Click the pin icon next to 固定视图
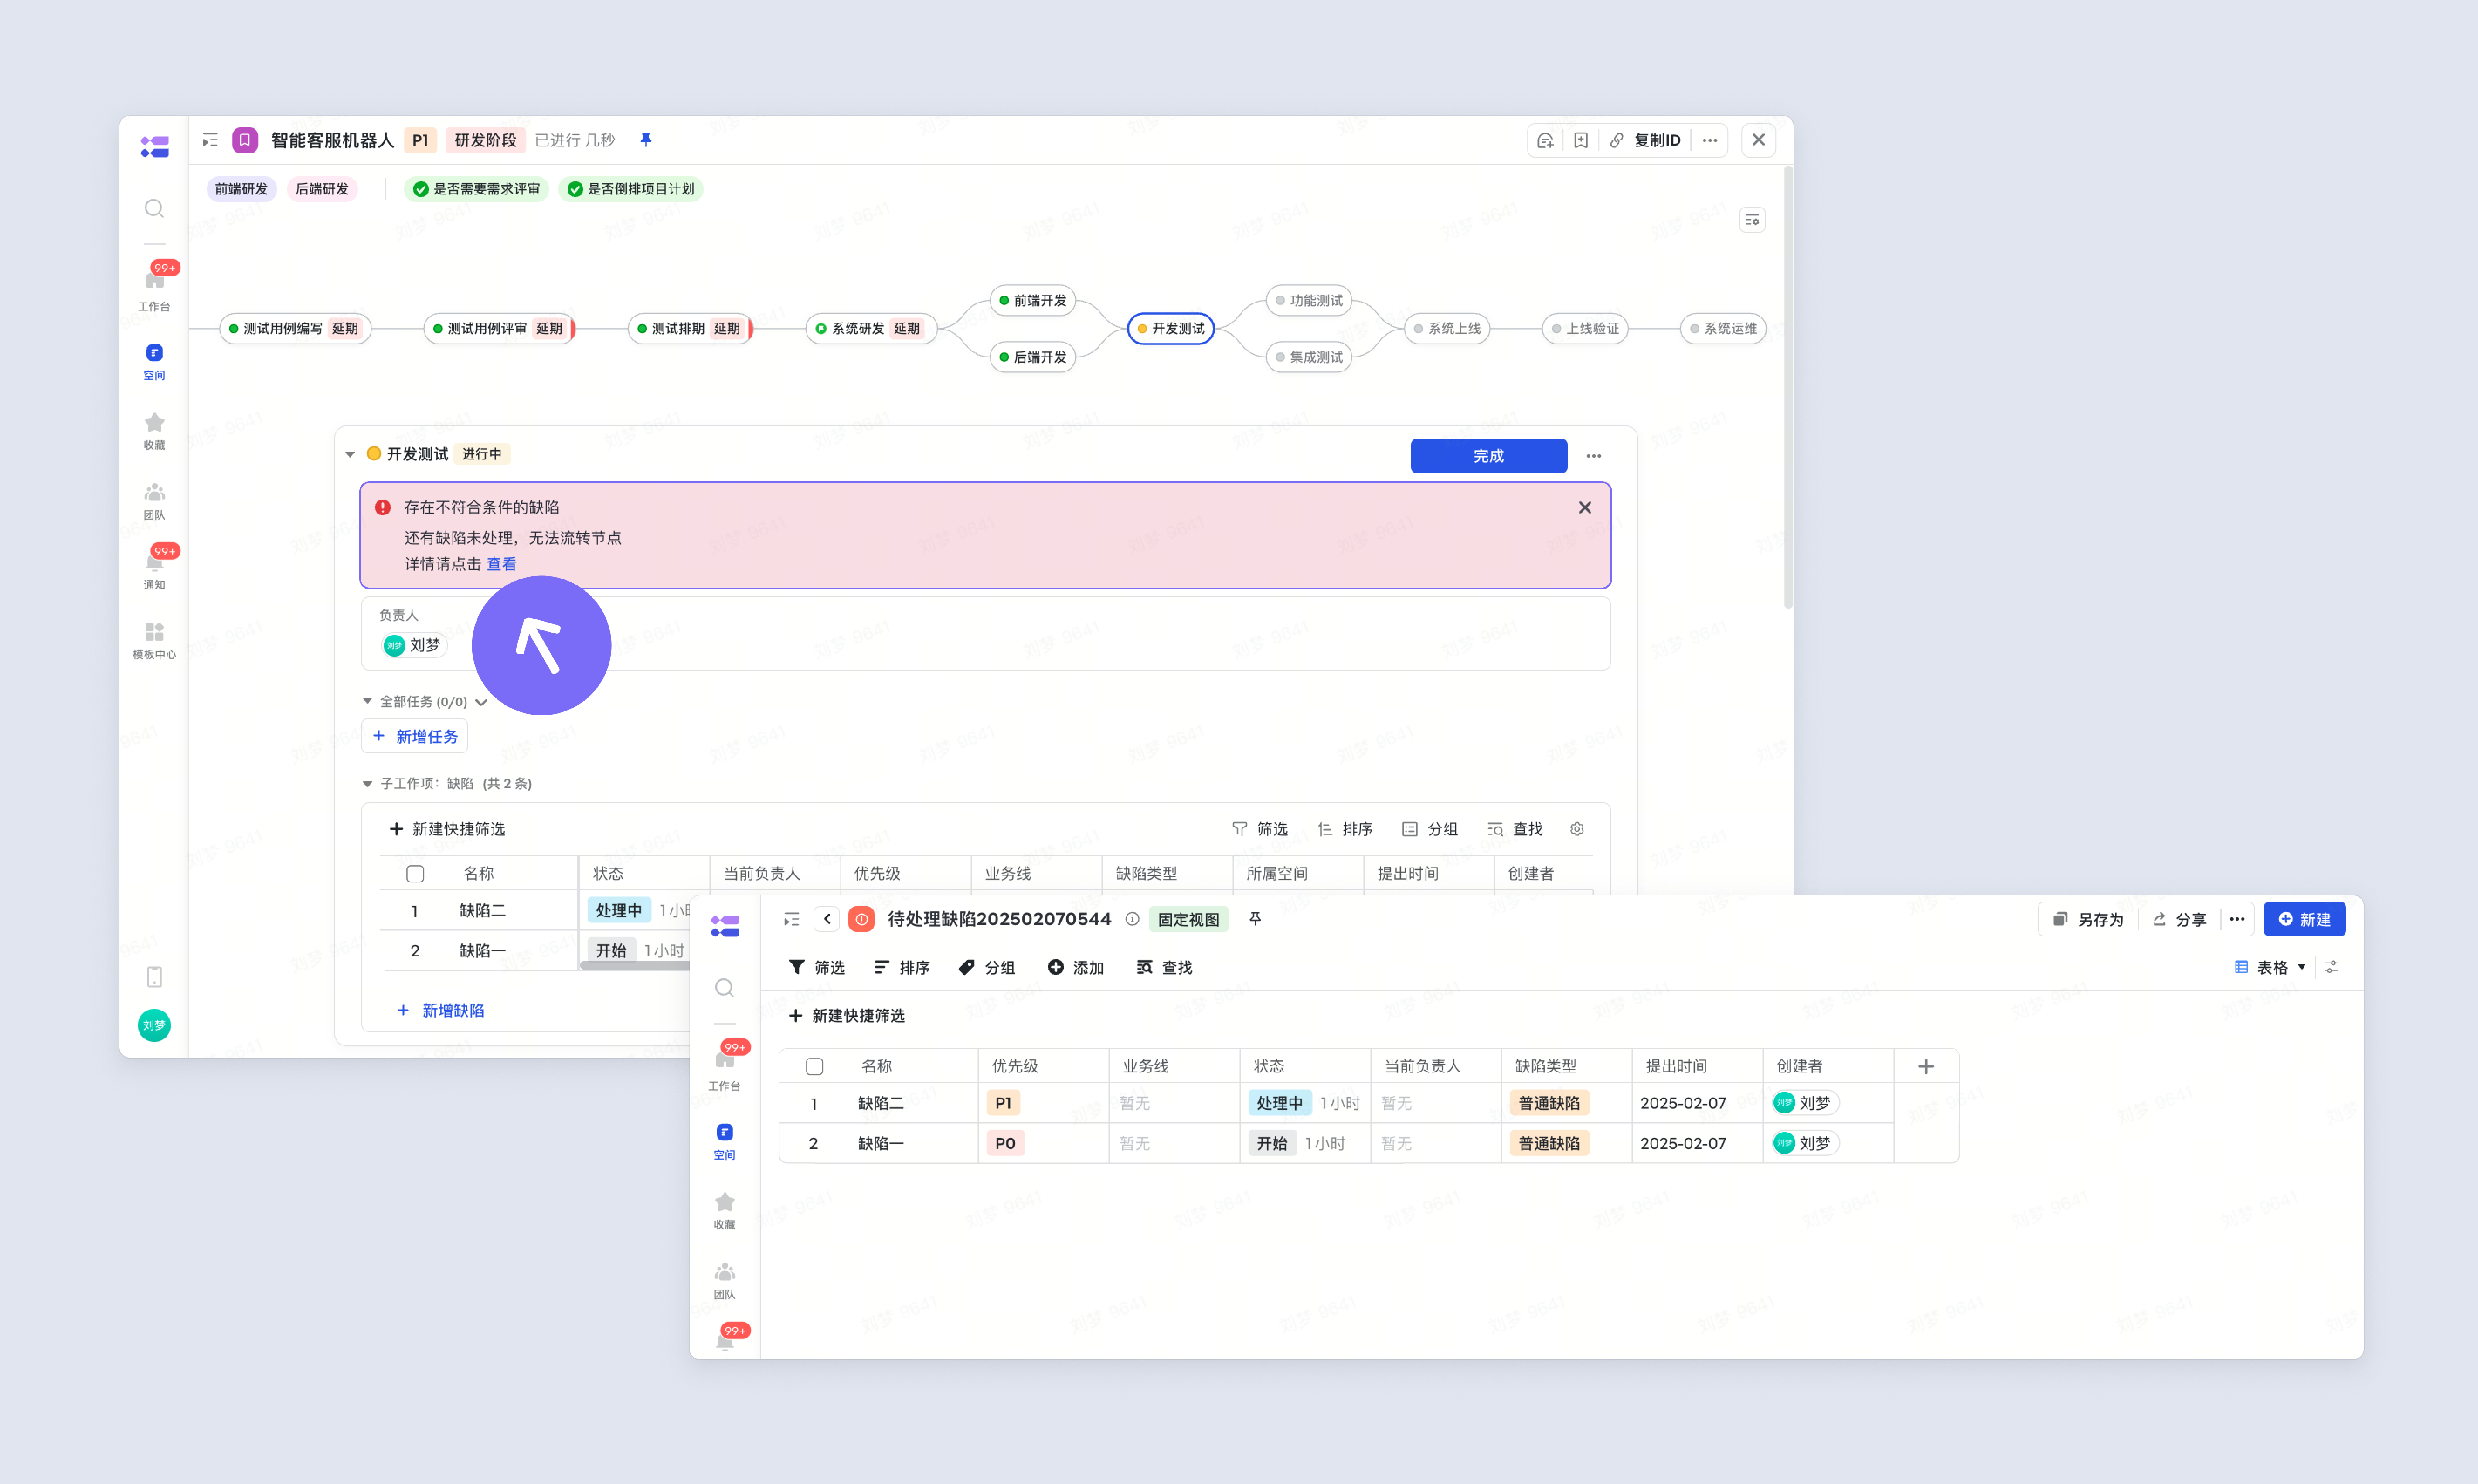Image resolution: width=2478 pixels, height=1484 pixels. click(x=1255, y=919)
